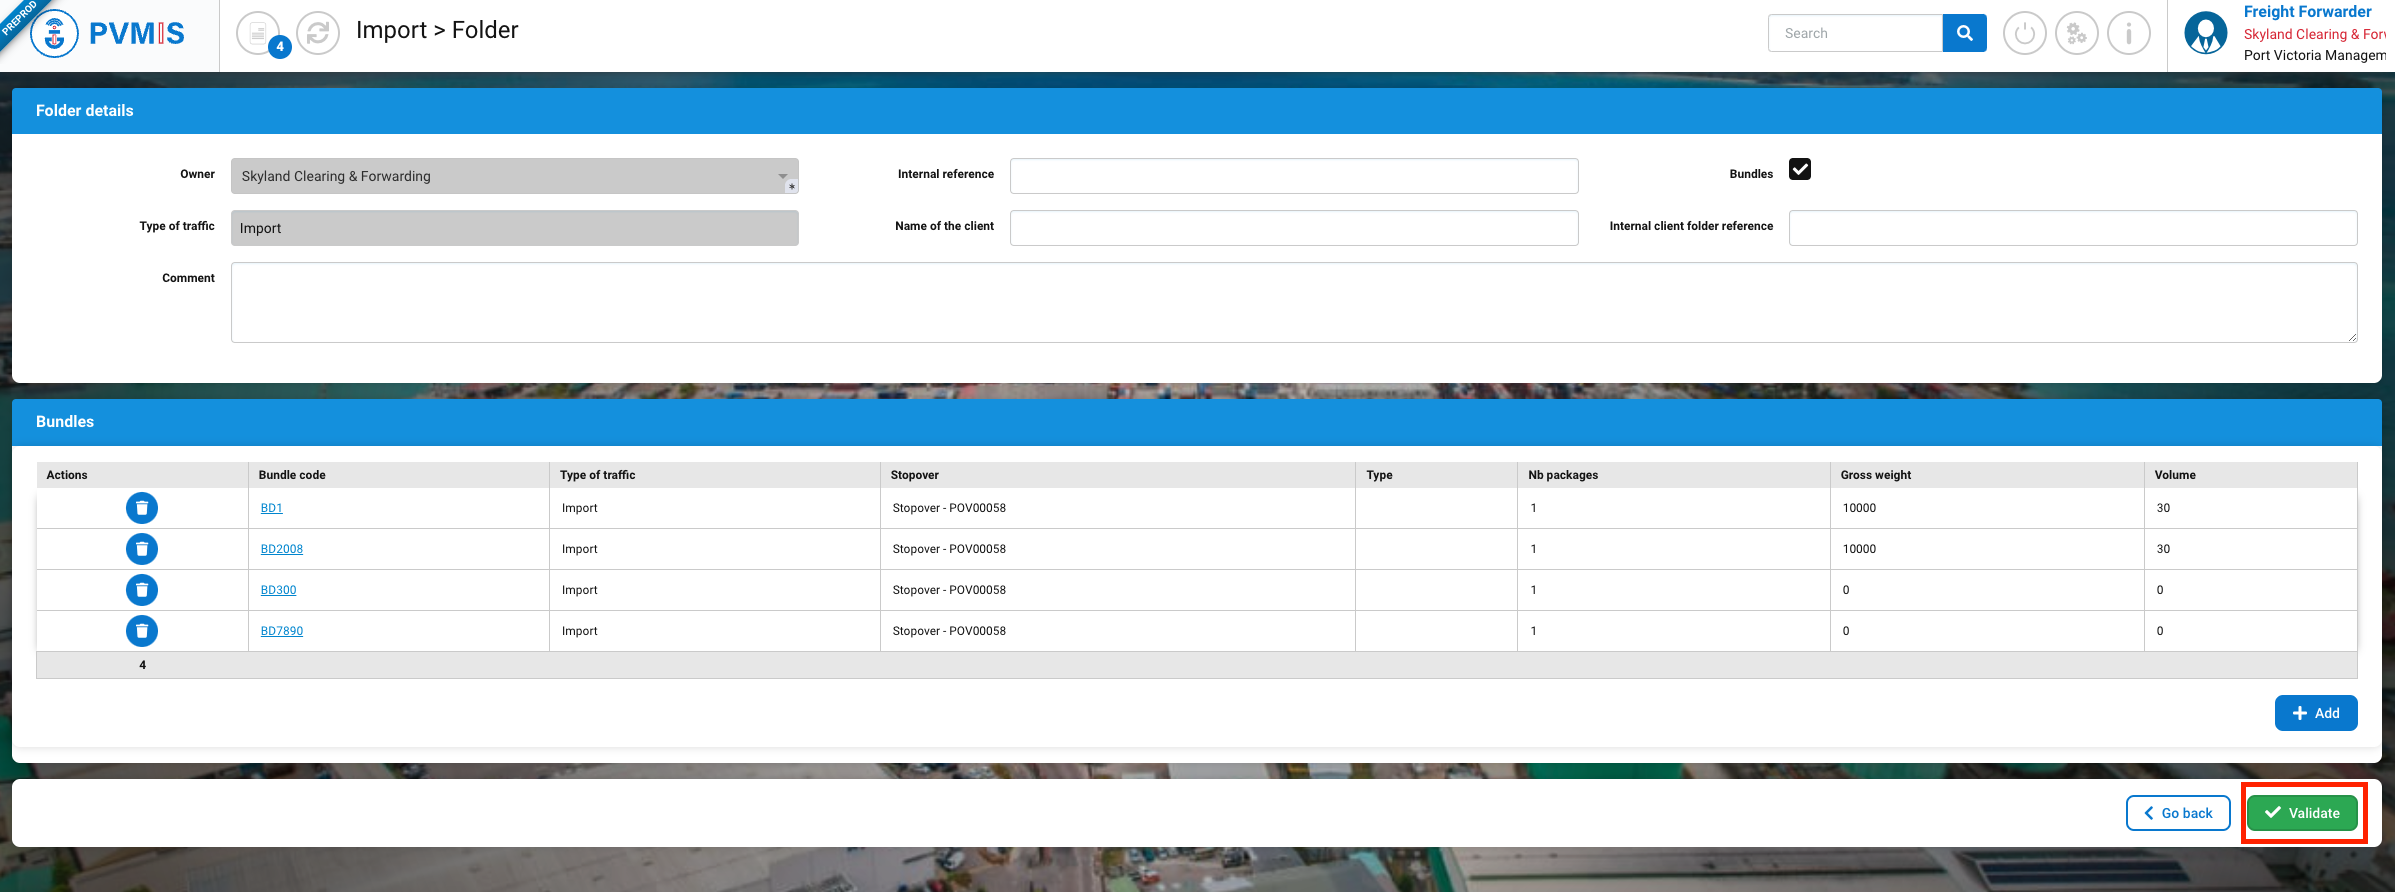Open the documents icon with badge 4
Image resolution: width=2395 pixels, height=892 pixels.
(258, 34)
